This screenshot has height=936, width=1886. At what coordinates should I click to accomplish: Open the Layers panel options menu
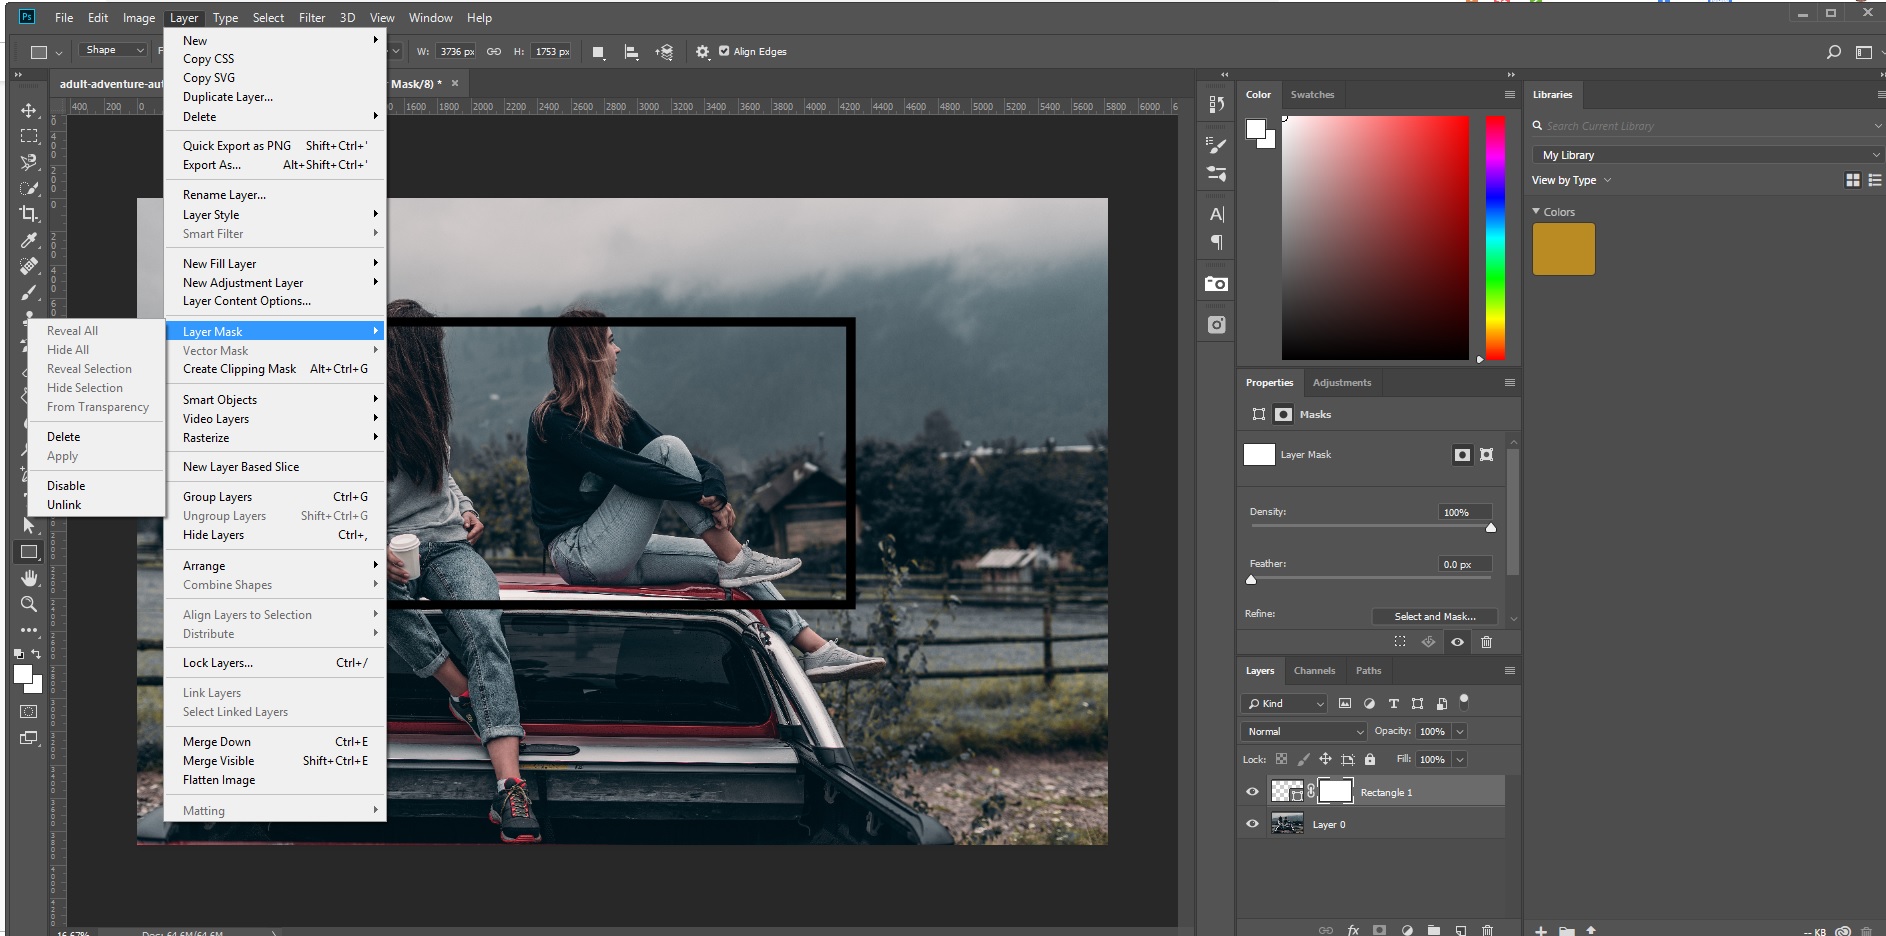pos(1509,671)
